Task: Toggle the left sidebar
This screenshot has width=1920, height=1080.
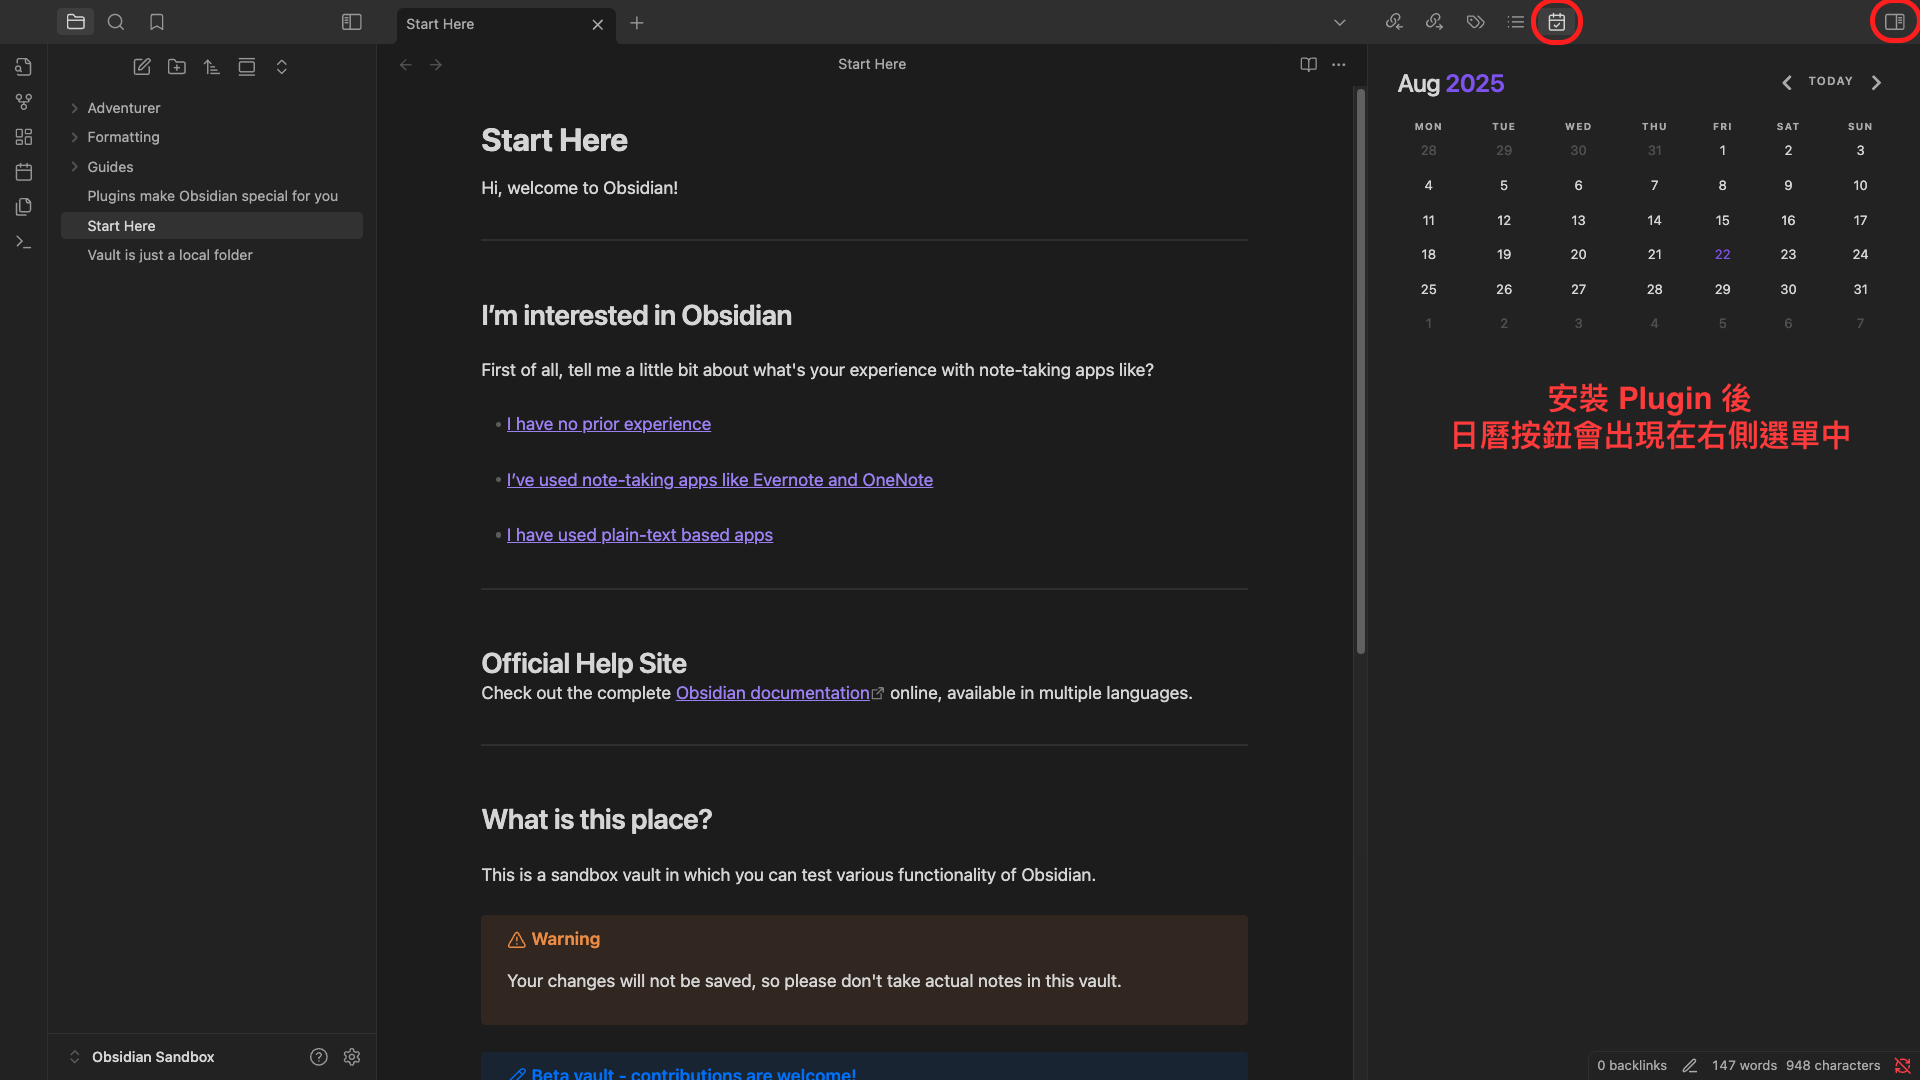Action: coord(352,22)
